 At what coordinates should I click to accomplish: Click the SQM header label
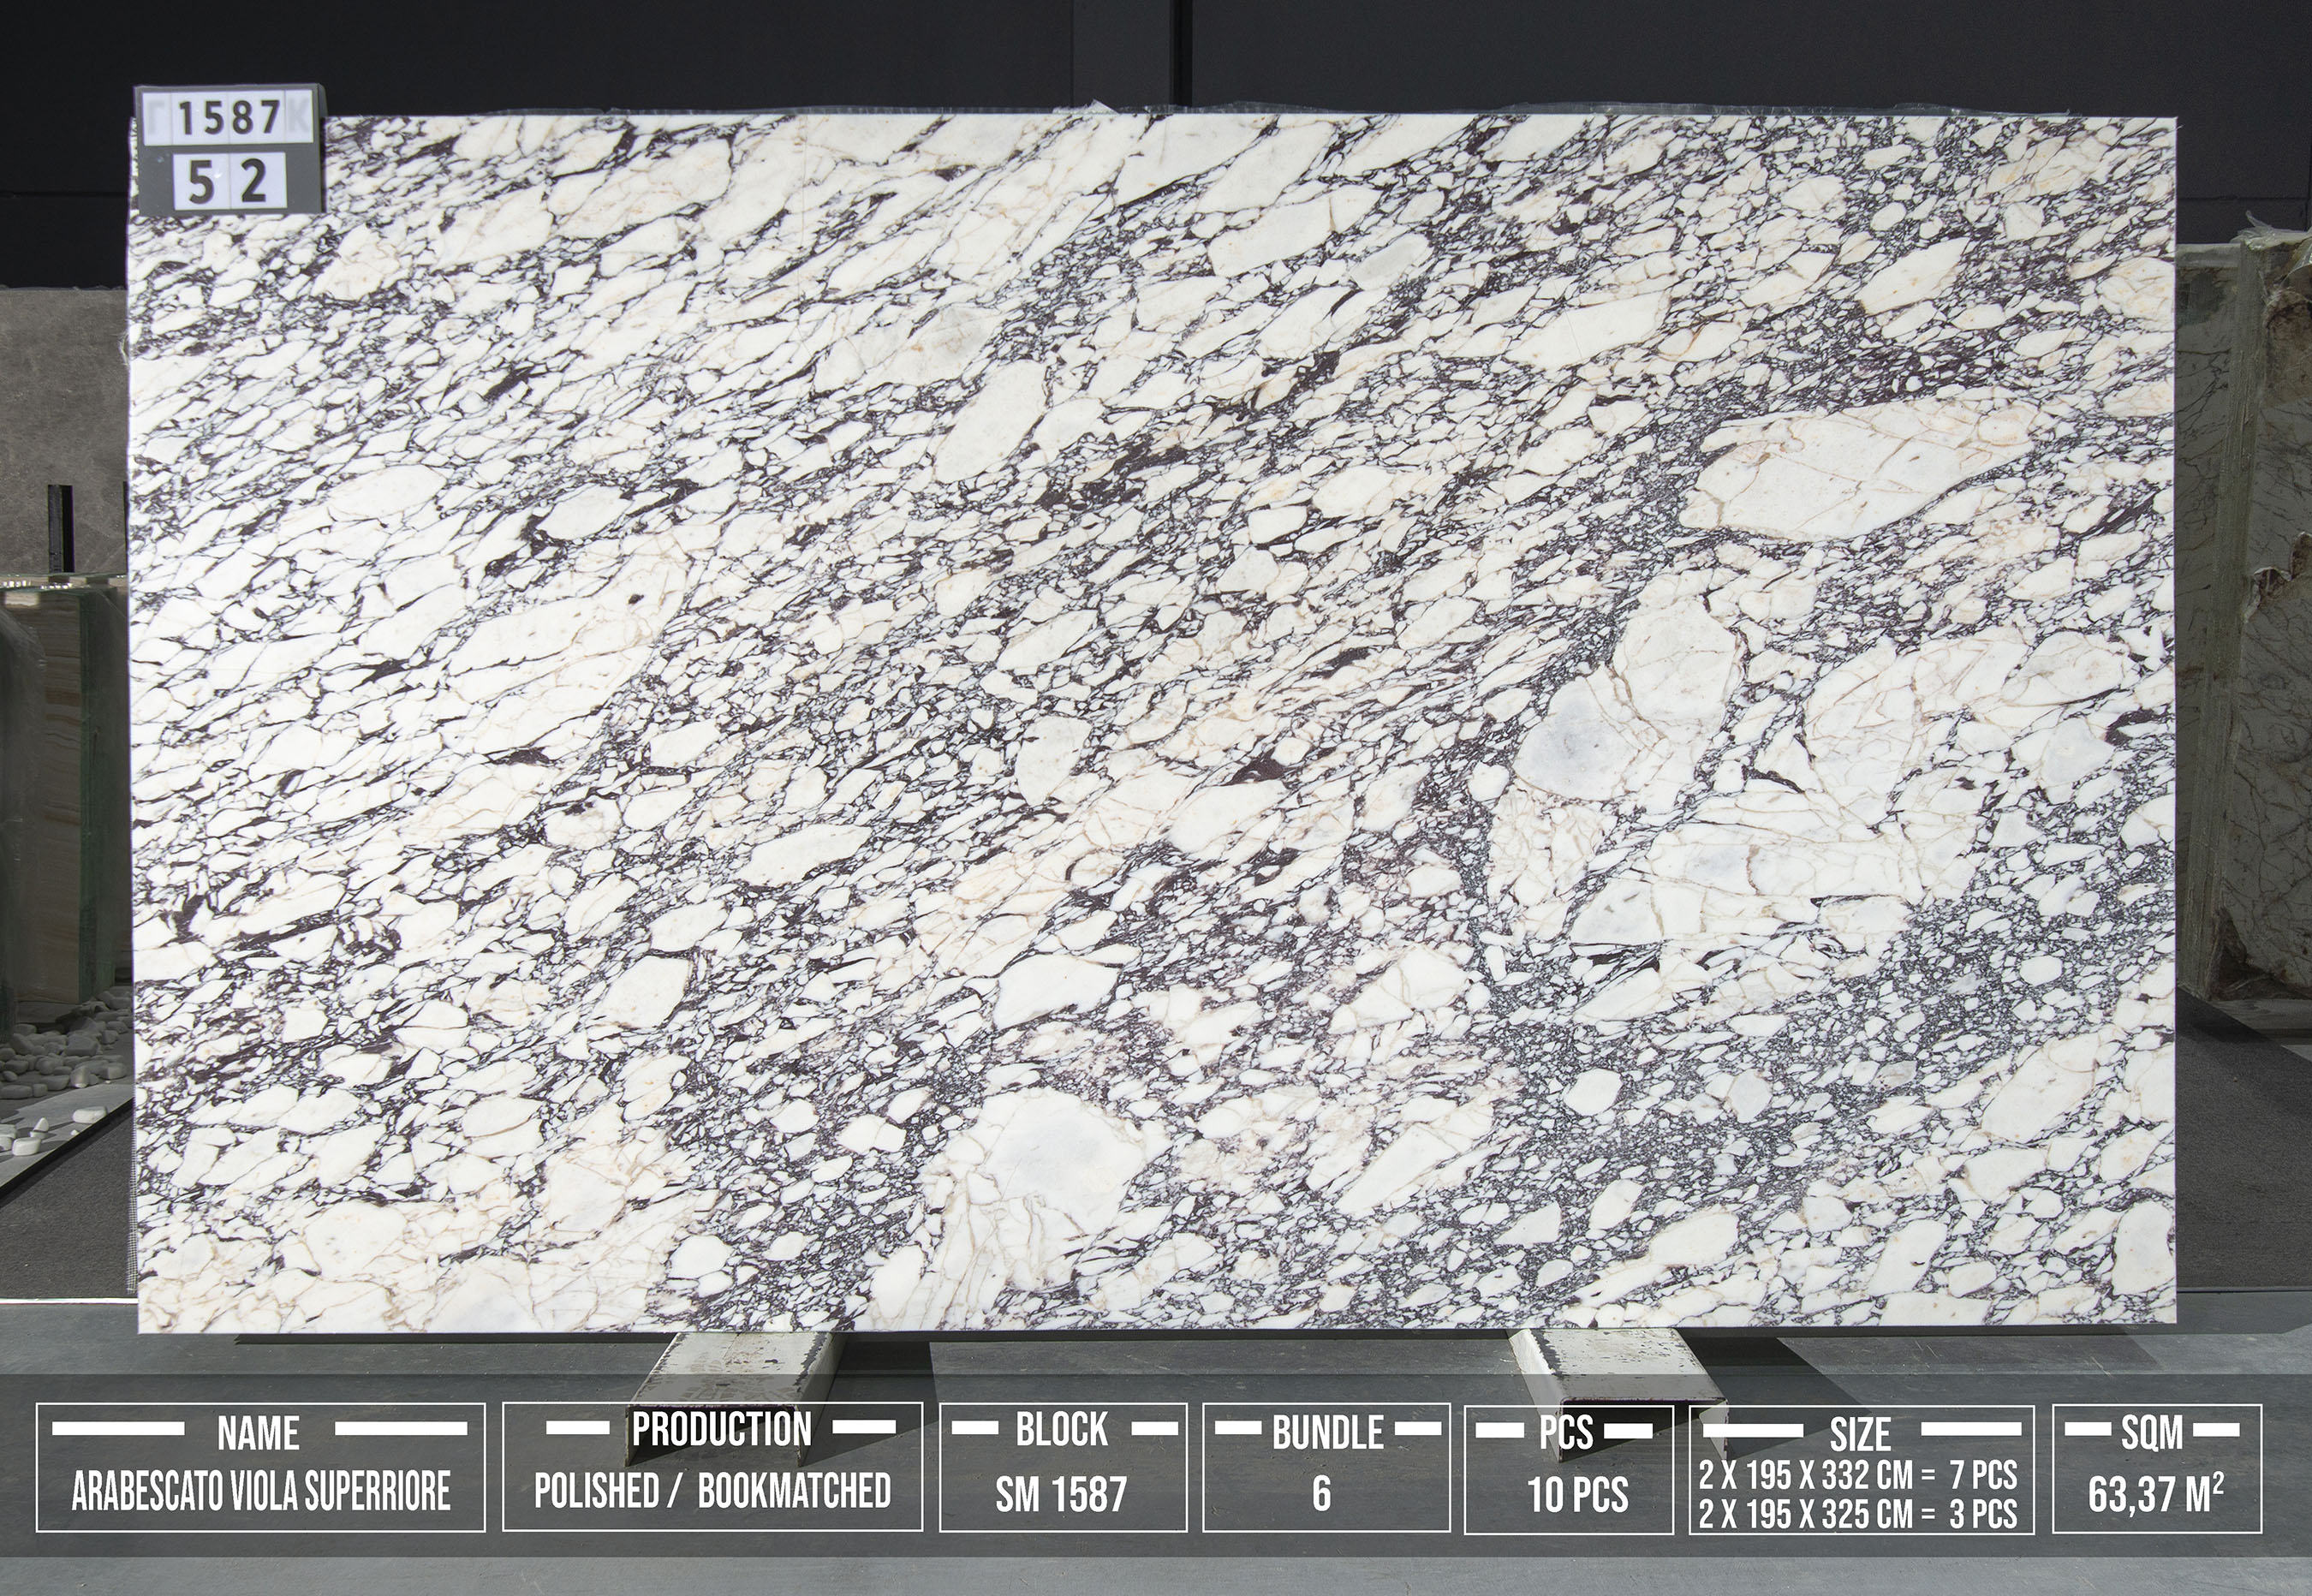[x=2152, y=1433]
